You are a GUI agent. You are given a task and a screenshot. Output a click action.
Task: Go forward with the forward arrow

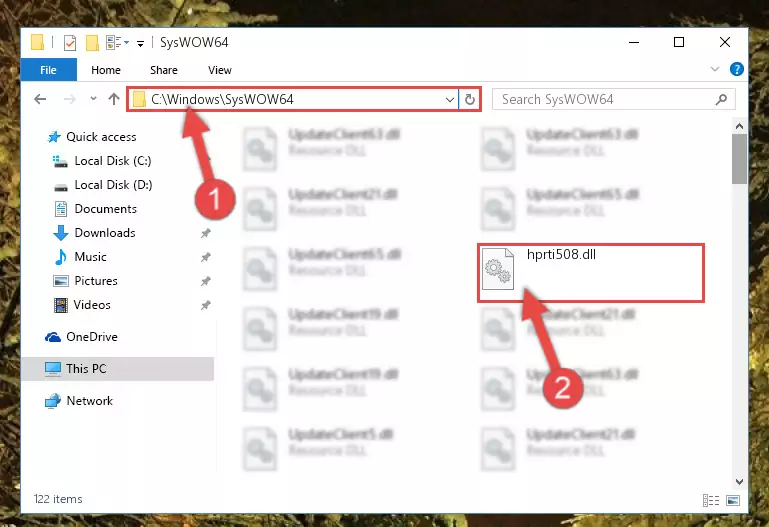70,100
